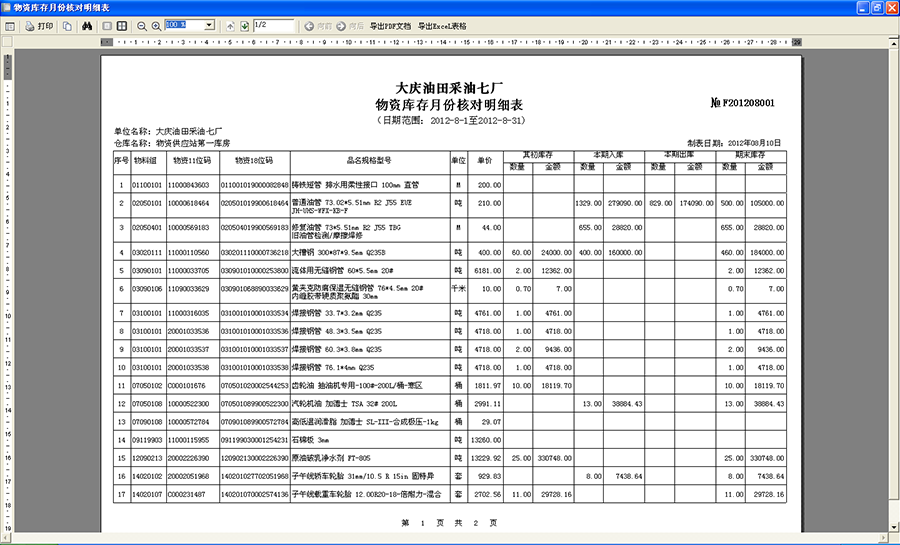Viewport: 900px width, 545px height.
Task: Click the page number field showing 1/2
Action: click(273, 26)
